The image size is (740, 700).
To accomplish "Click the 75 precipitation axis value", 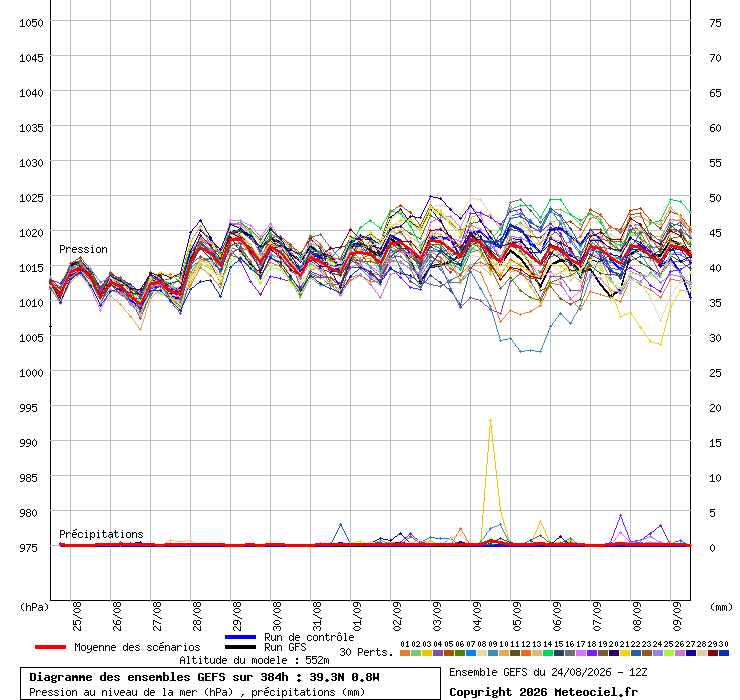I will pyautogui.click(x=715, y=23).
